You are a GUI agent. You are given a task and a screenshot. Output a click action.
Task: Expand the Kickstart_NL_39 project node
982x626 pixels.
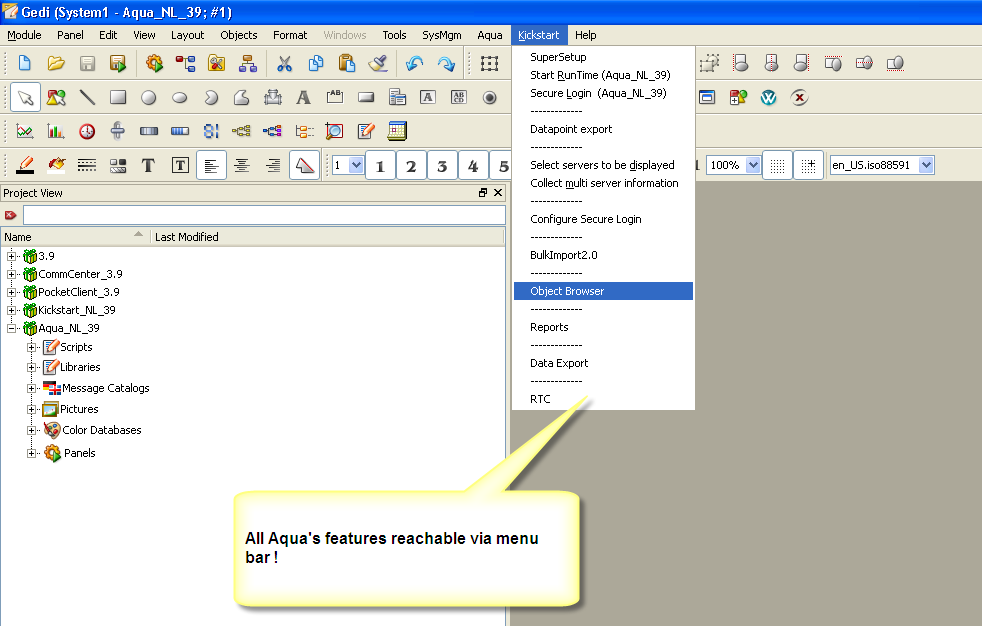click(11, 310)
